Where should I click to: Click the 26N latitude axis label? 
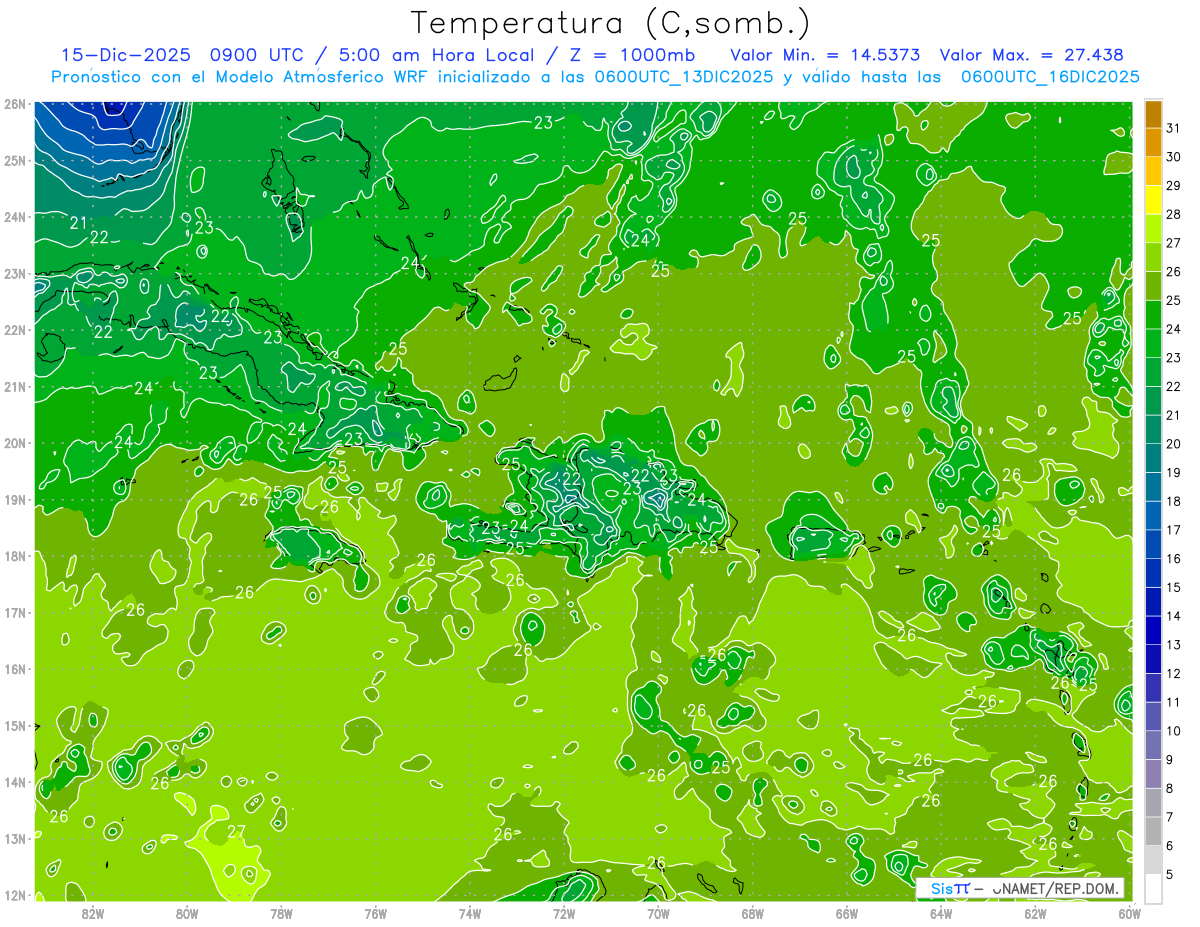pos(14,103)
